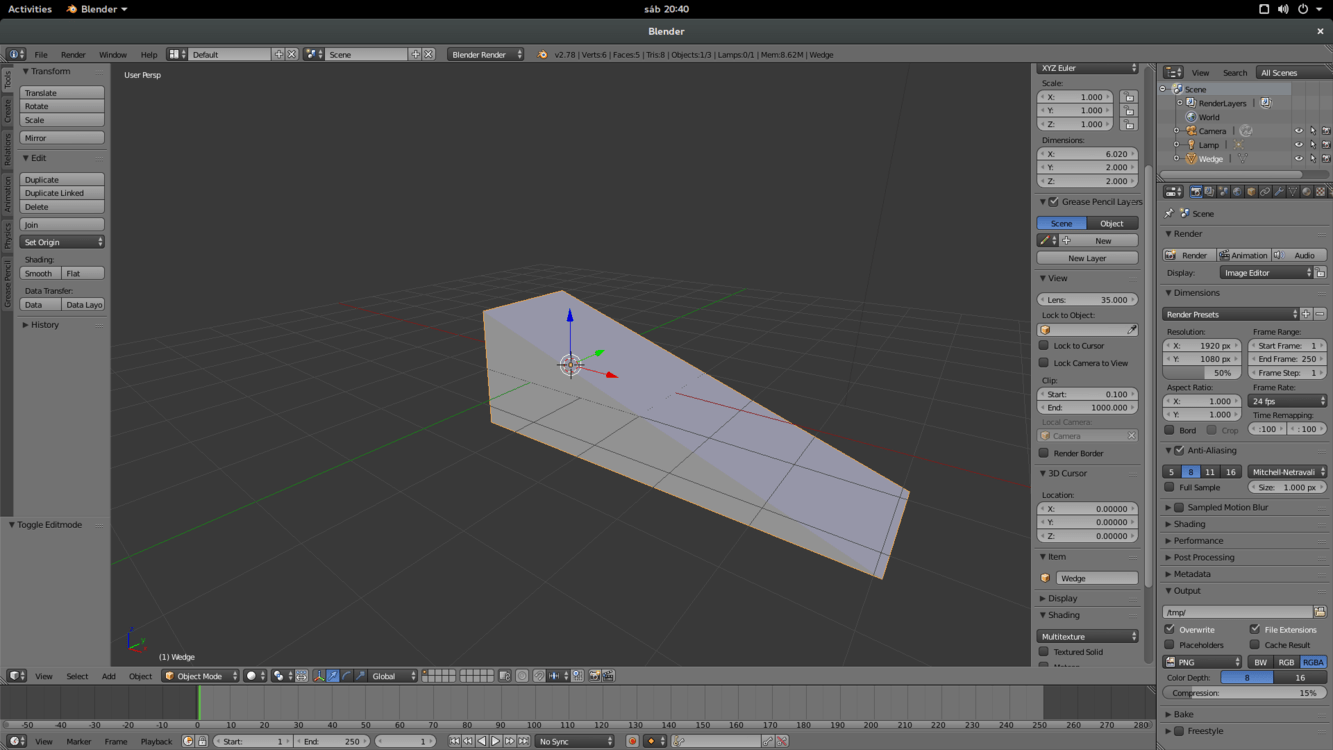Hide the Wedge object via eye icon

click(1298, 159)
